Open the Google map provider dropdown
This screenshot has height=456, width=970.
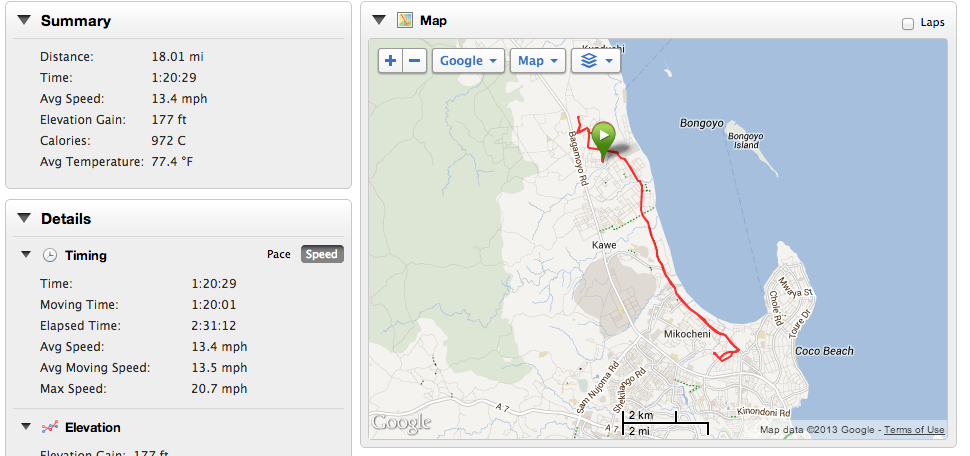(468, 61)
